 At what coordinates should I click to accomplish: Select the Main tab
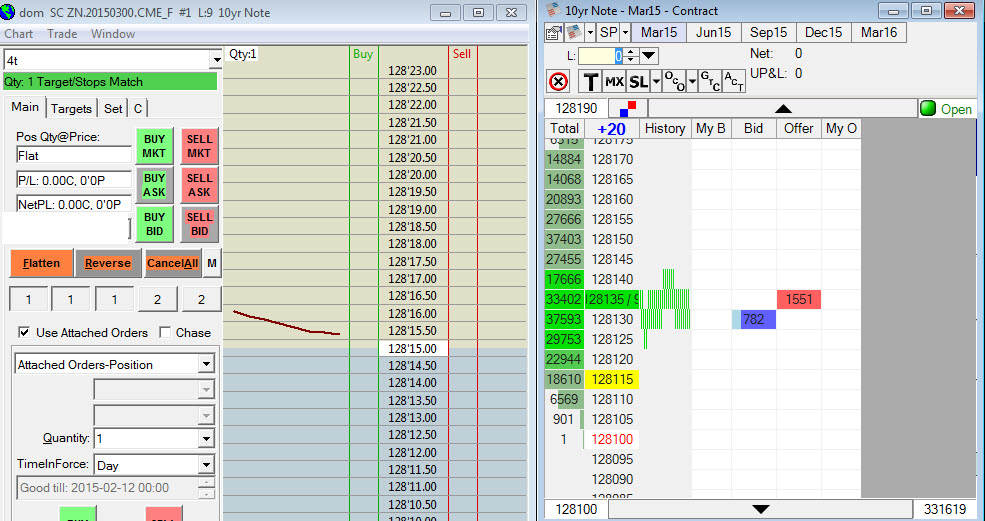pyautogui.click(x=25, y=107)
